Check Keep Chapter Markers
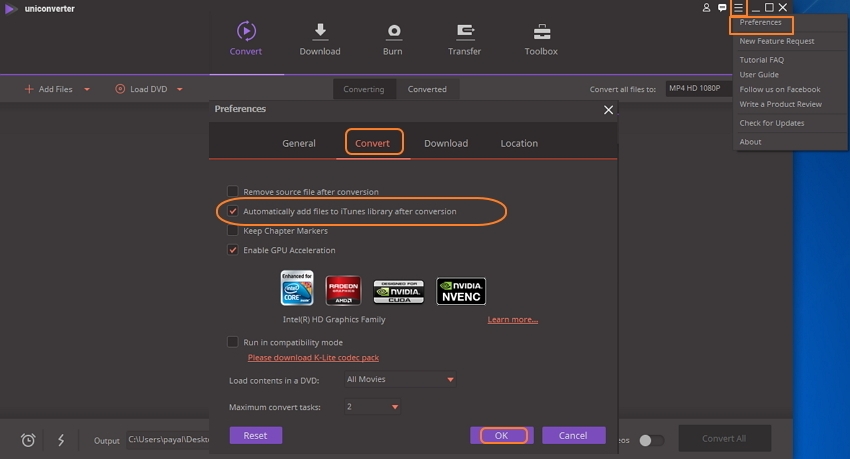The height and width of the screenshot is (459, 850). coord(233,231)
